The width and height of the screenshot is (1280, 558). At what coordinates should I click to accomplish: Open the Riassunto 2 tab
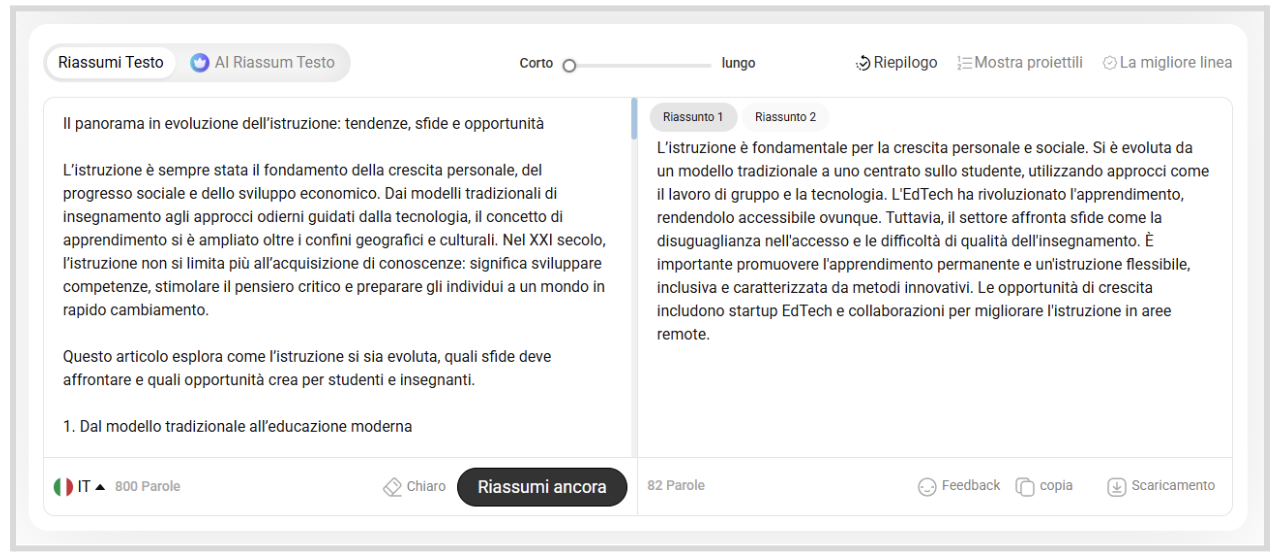click(785, 117)
